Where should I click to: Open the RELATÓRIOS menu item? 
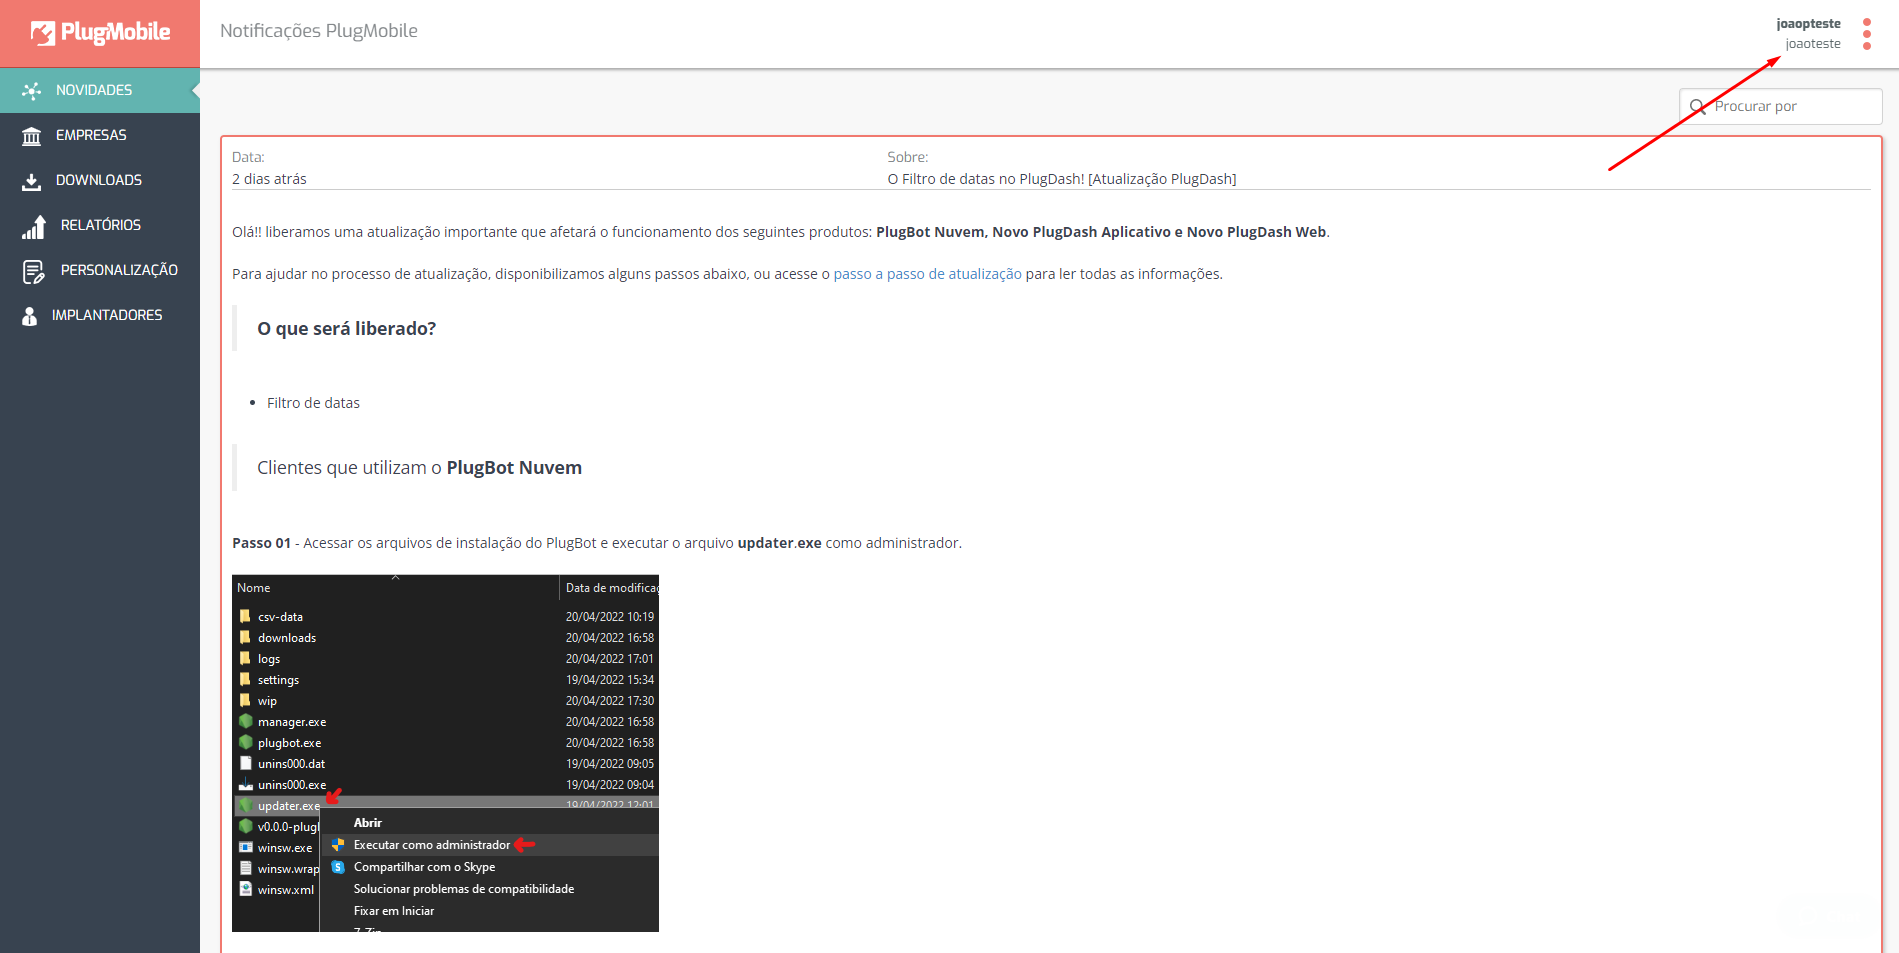(100, 225)
